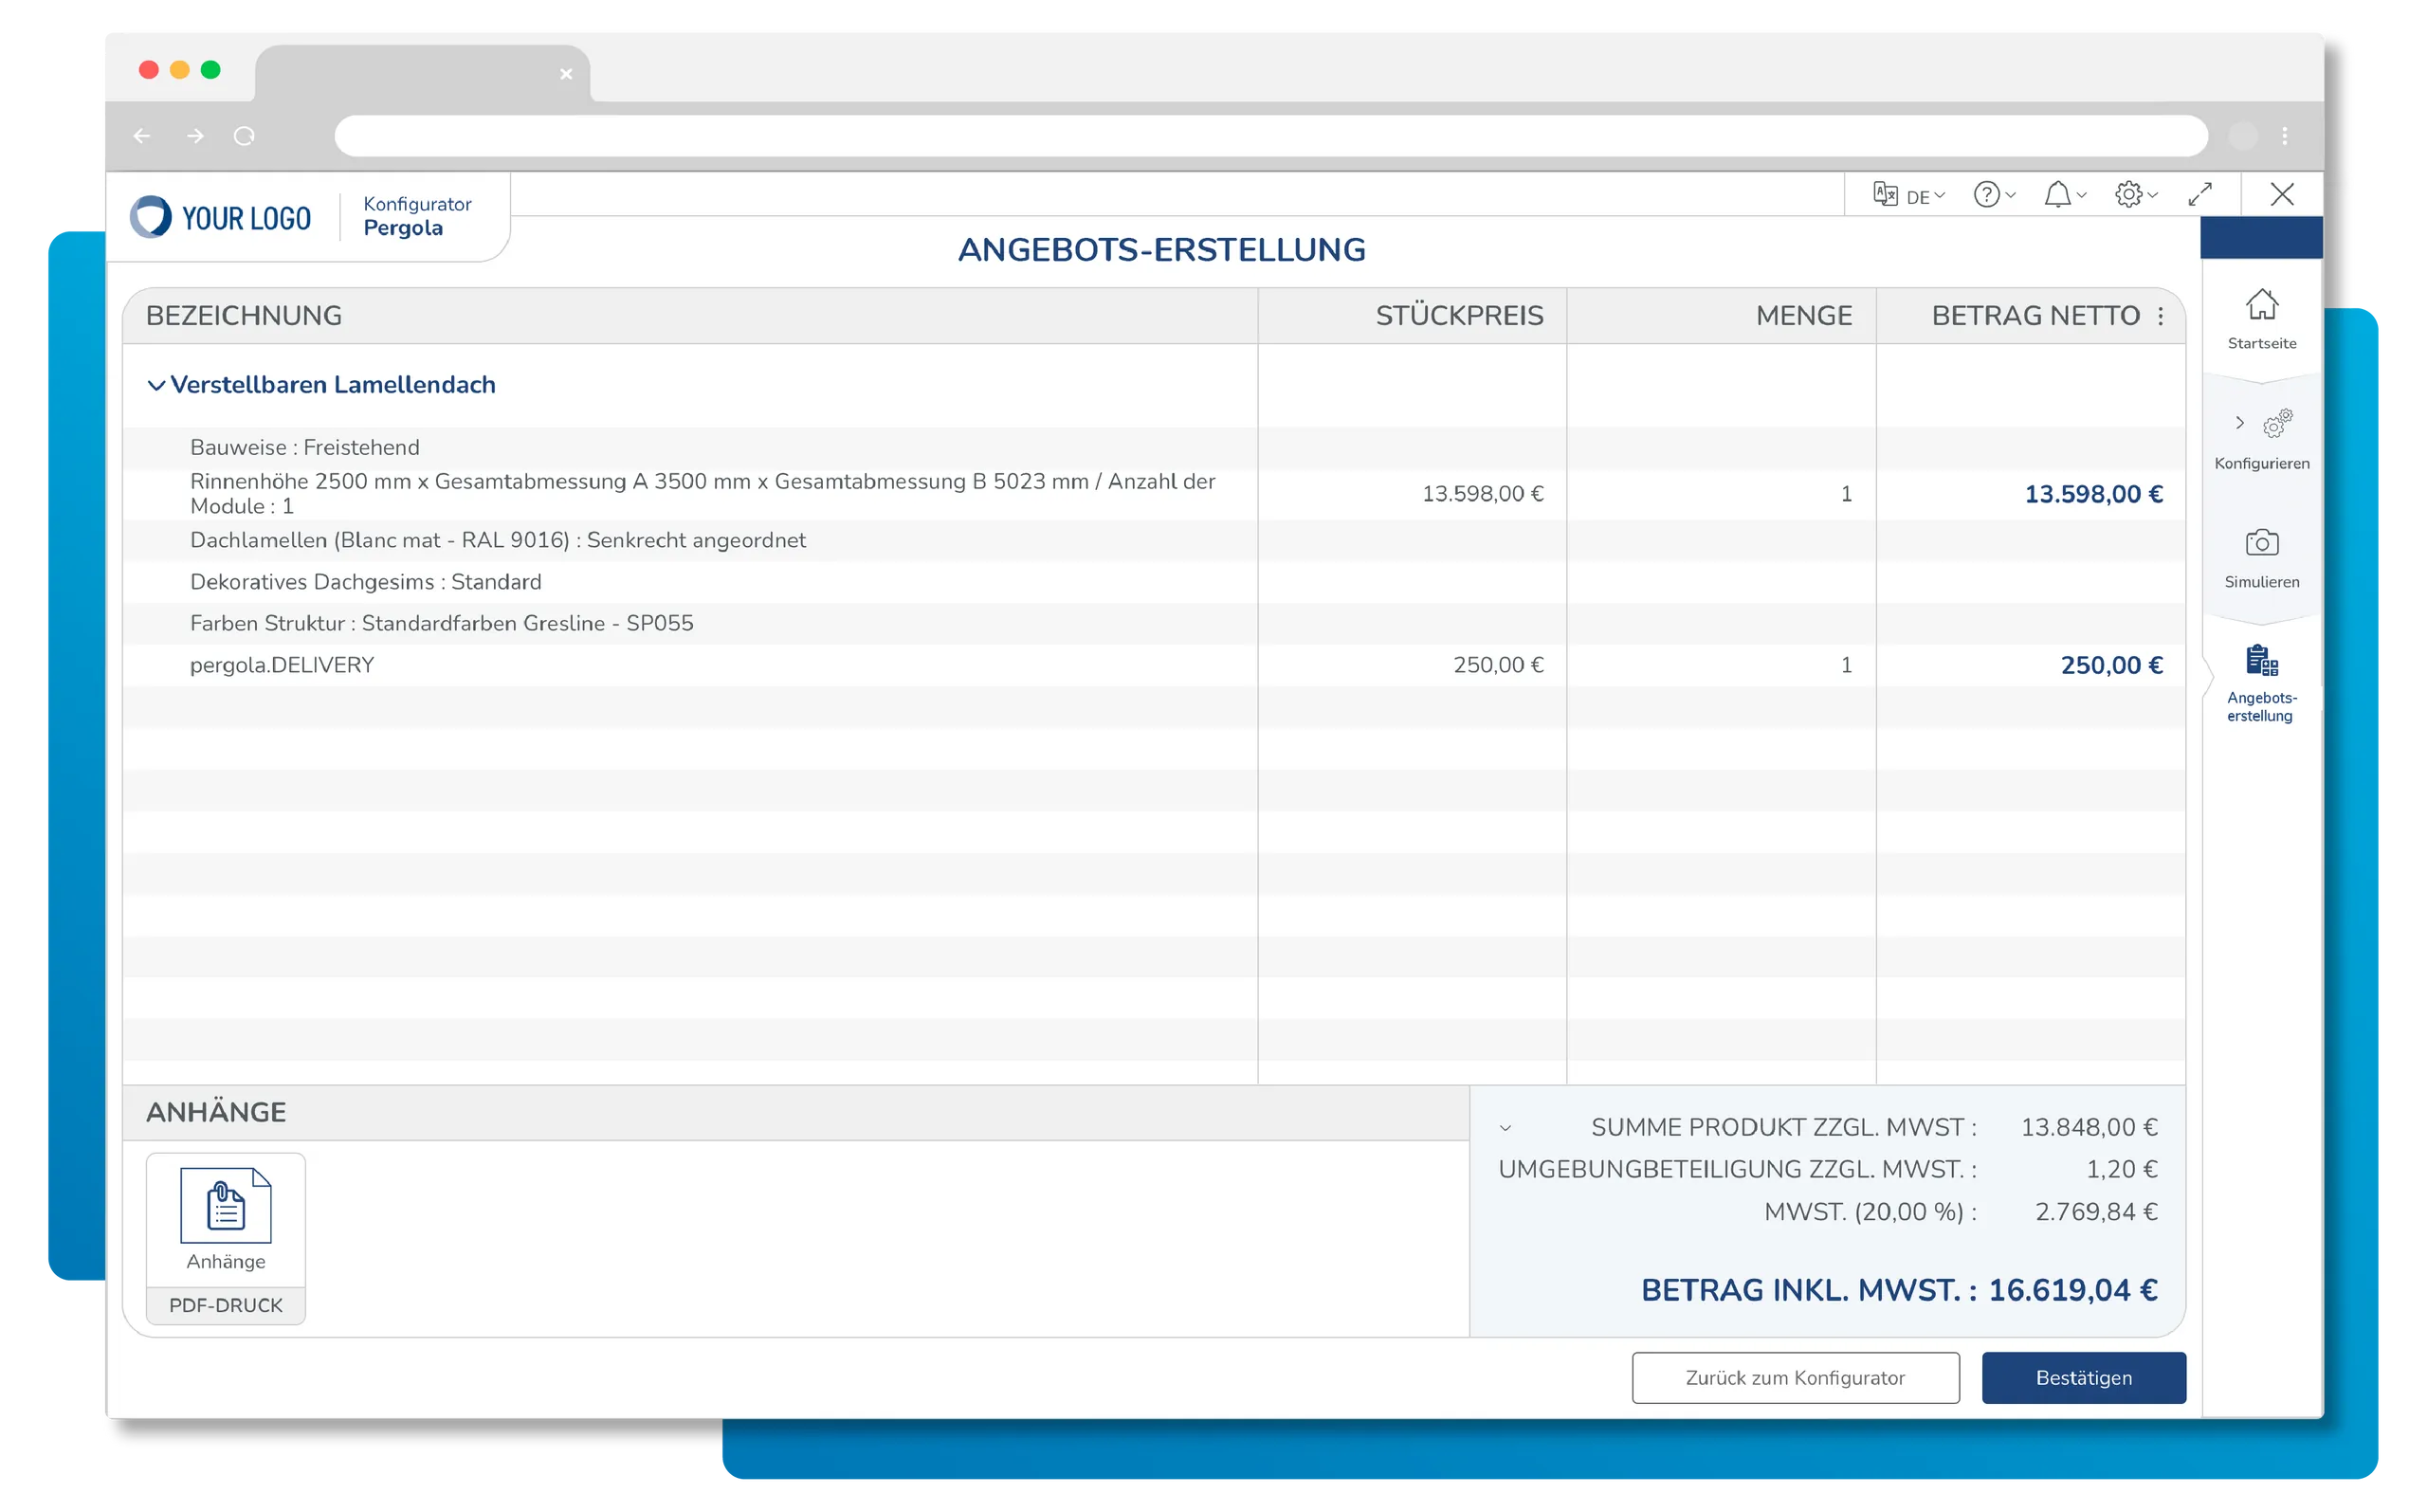Select the Konfigurieren gear icon in sidebar
2427x1512 pixels.
coord(2277,424)
